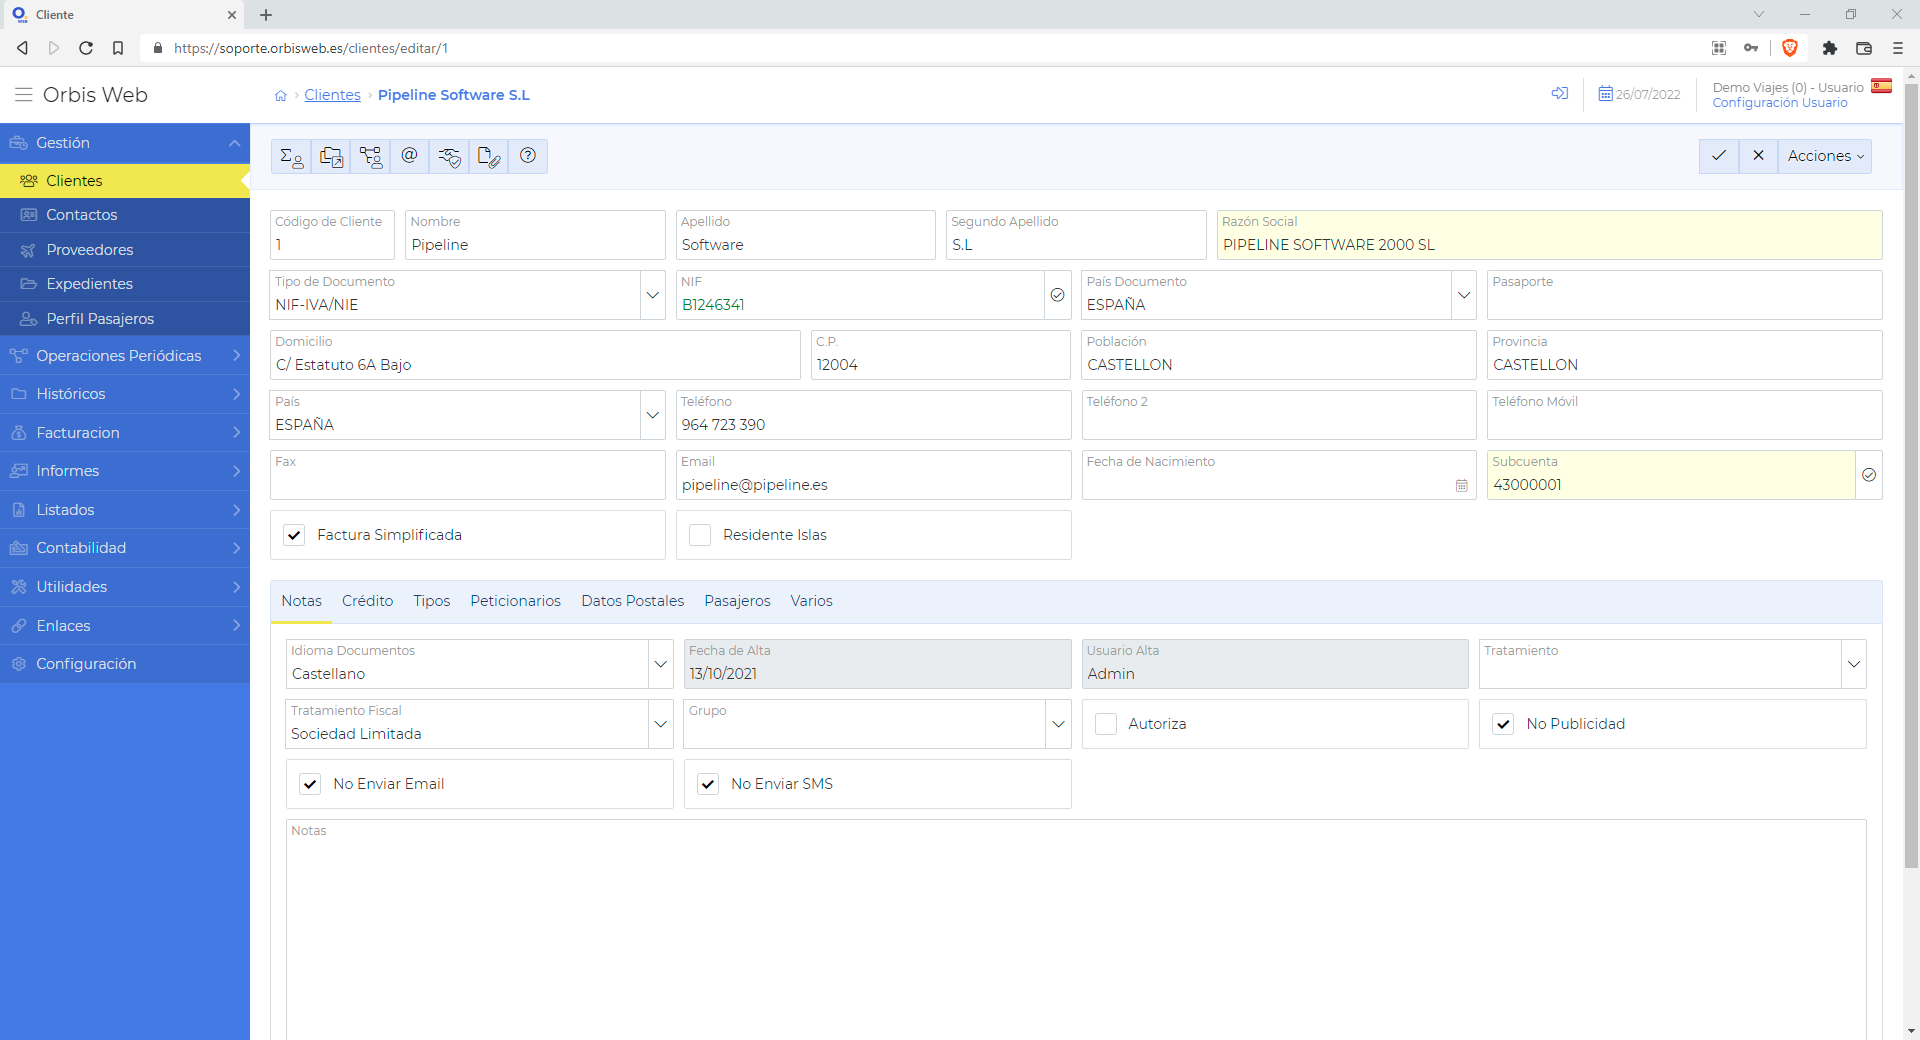Toggle the hamburger menu next to Orbis Web

coord(23,95)
